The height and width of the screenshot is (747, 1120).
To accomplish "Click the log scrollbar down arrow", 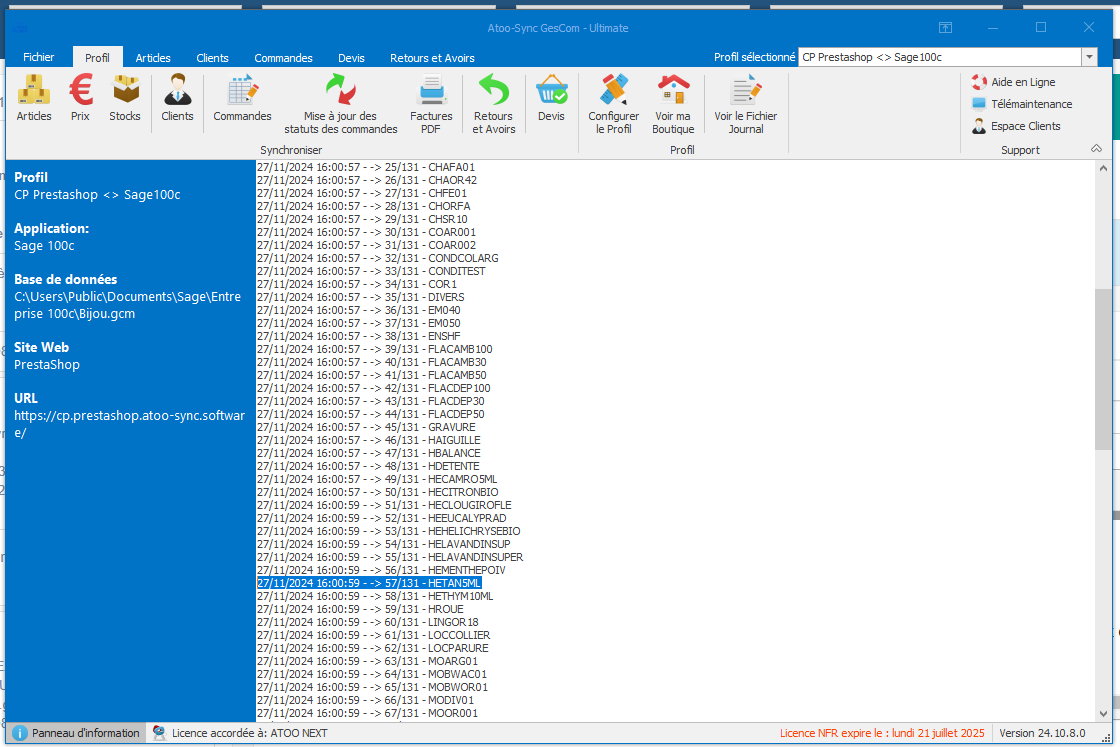I will point(1104,713).
